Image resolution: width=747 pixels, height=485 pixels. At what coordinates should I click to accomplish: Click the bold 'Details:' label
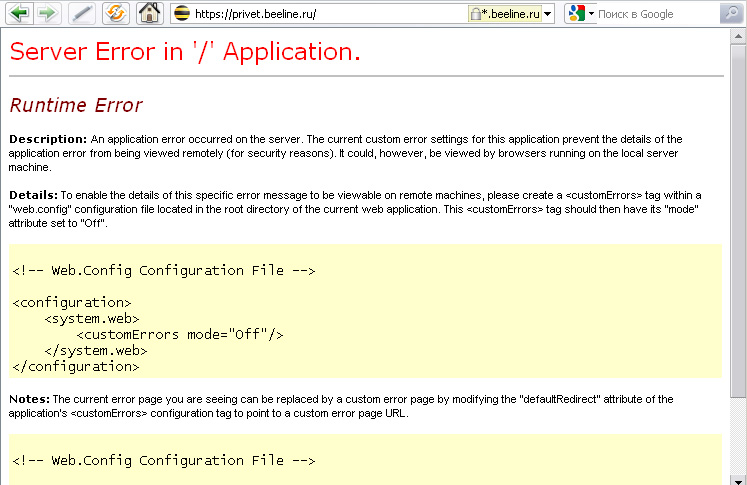(x=33, y=195)
